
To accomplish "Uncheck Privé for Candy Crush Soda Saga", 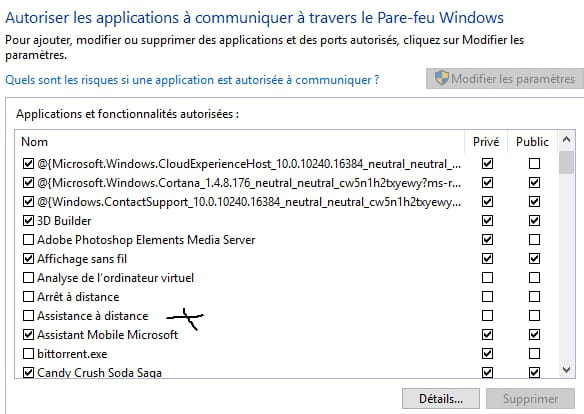I will pyautogui.click(x=487, y=372).
